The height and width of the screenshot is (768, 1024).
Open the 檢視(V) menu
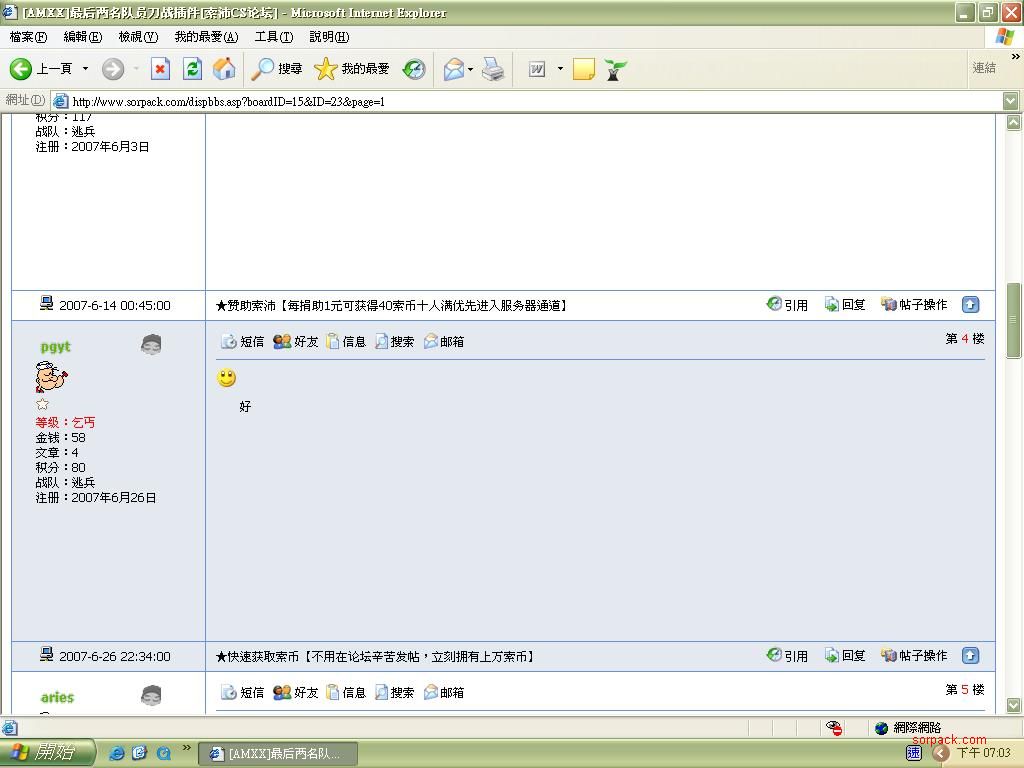pyautogui.click(x=138, y=37)
